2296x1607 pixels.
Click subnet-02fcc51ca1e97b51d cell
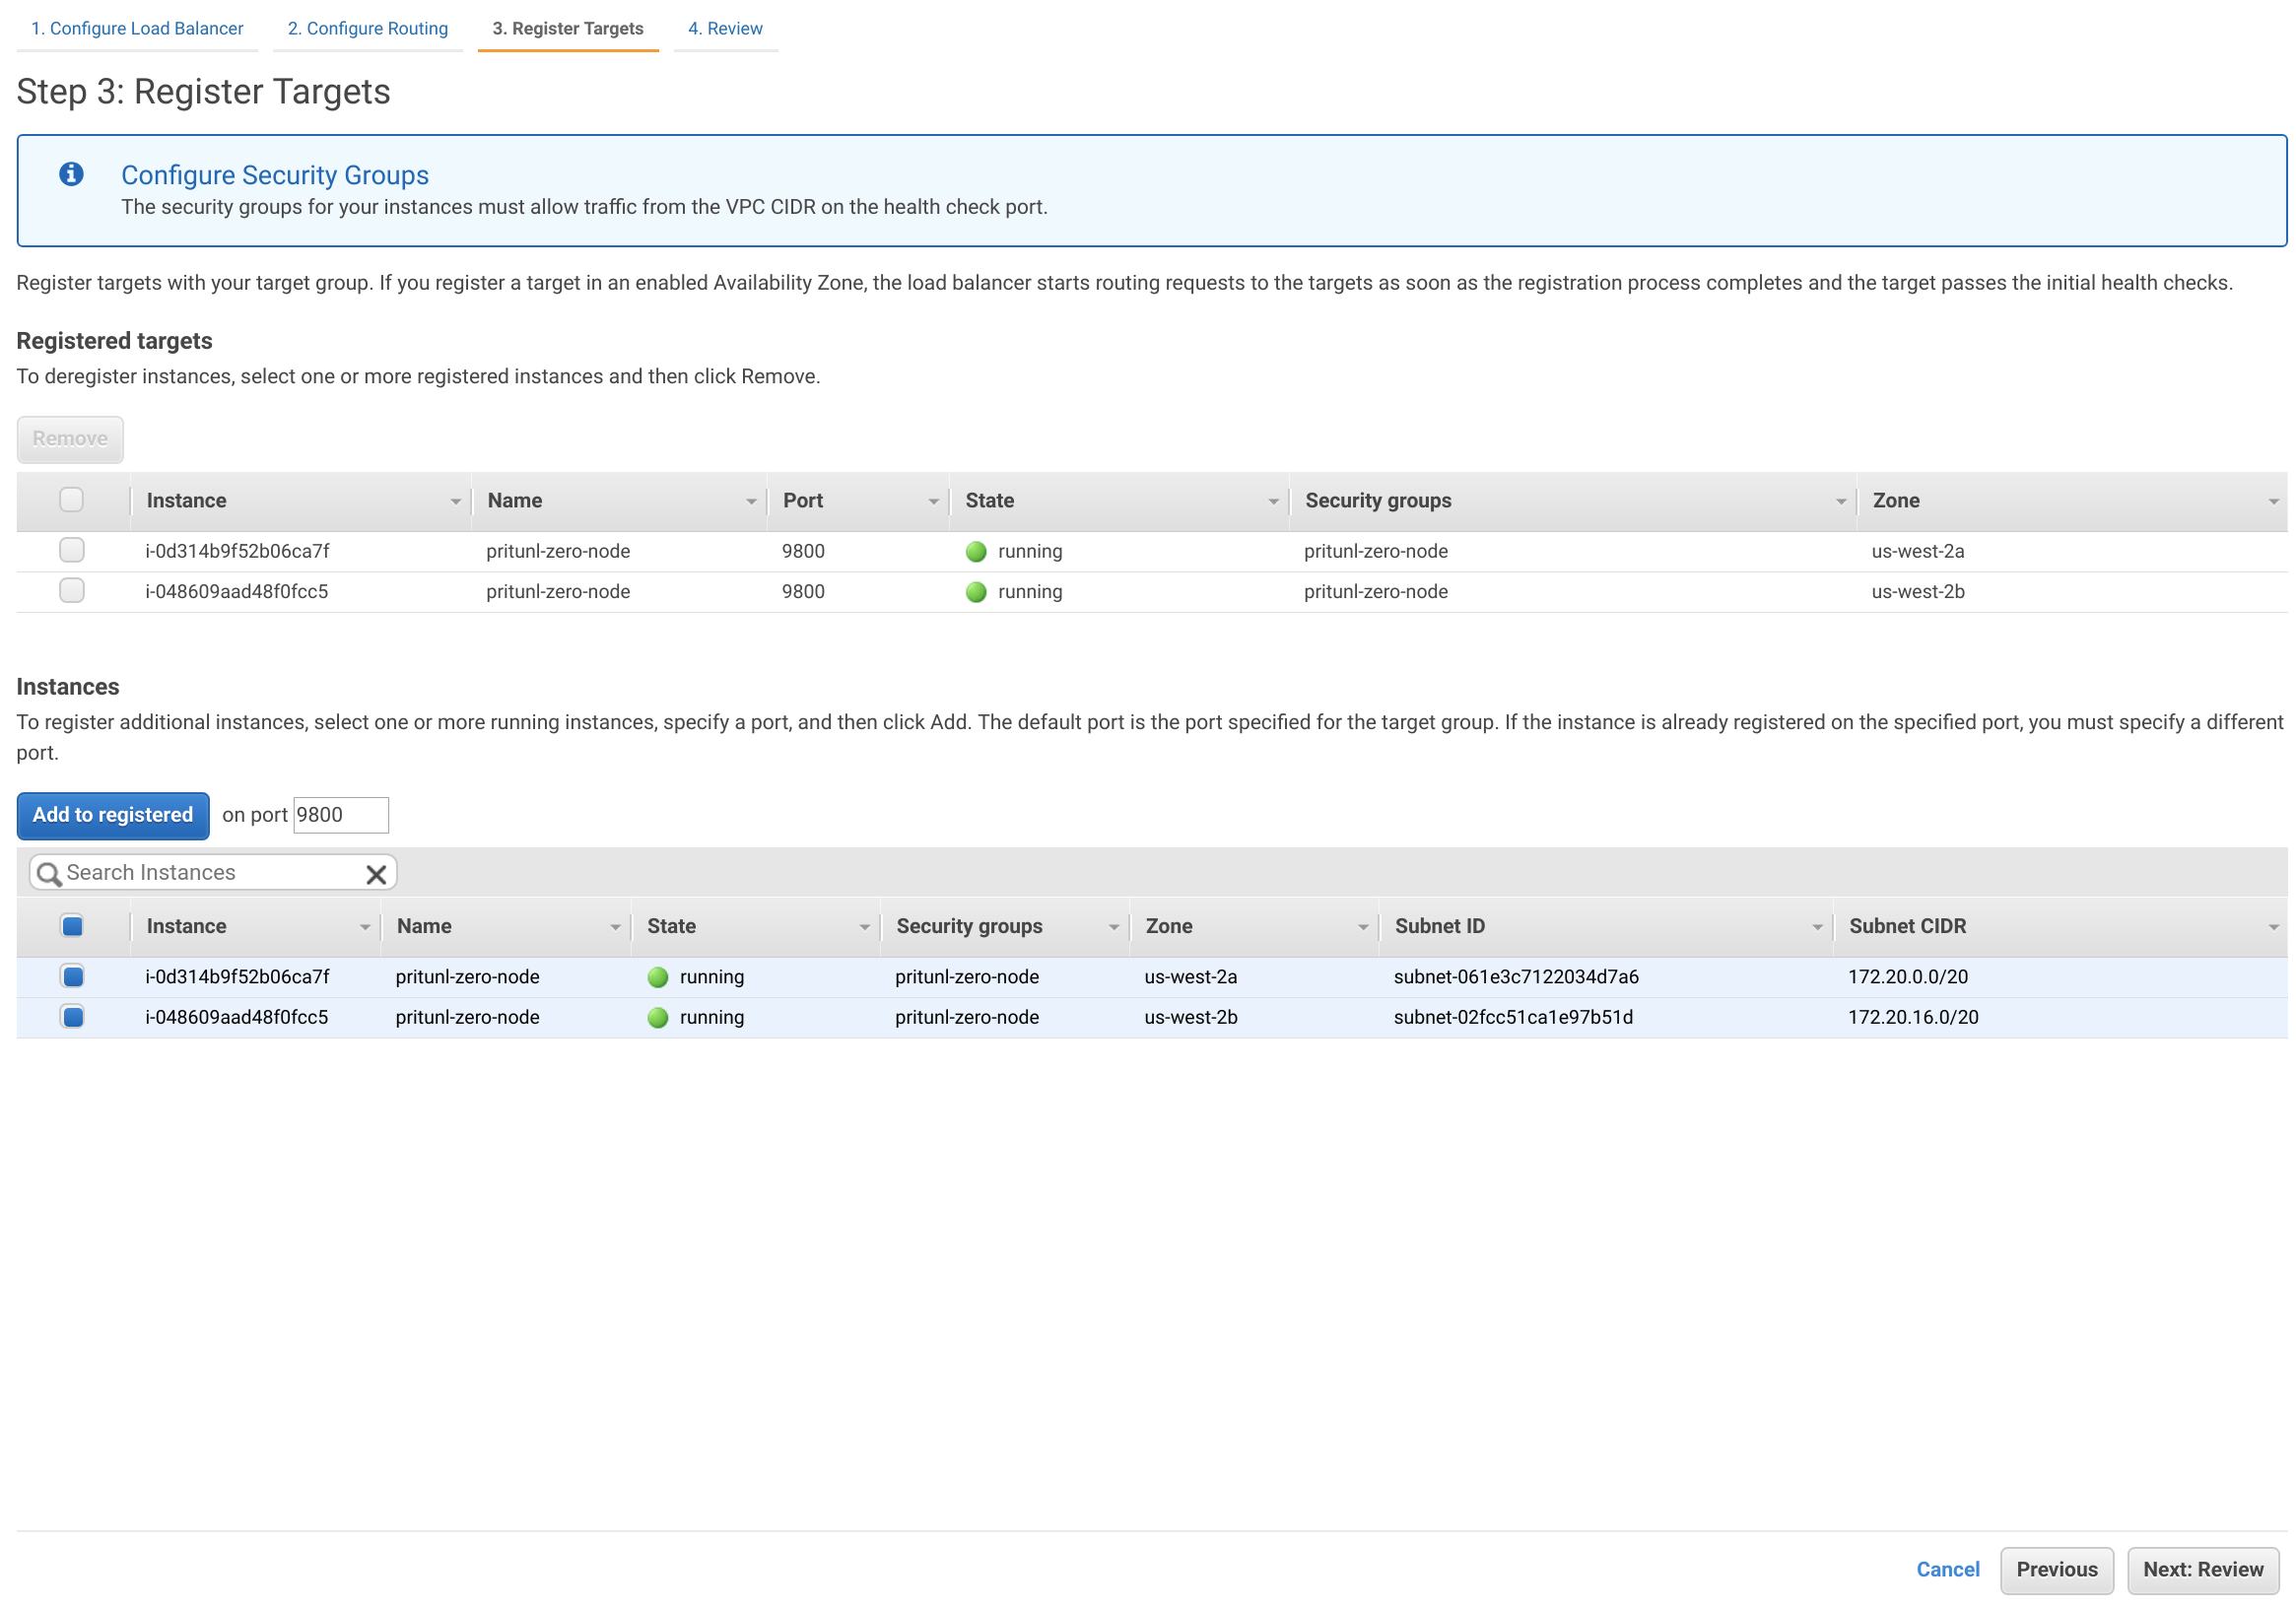pyautogui.click(x=1513, y=1017)
